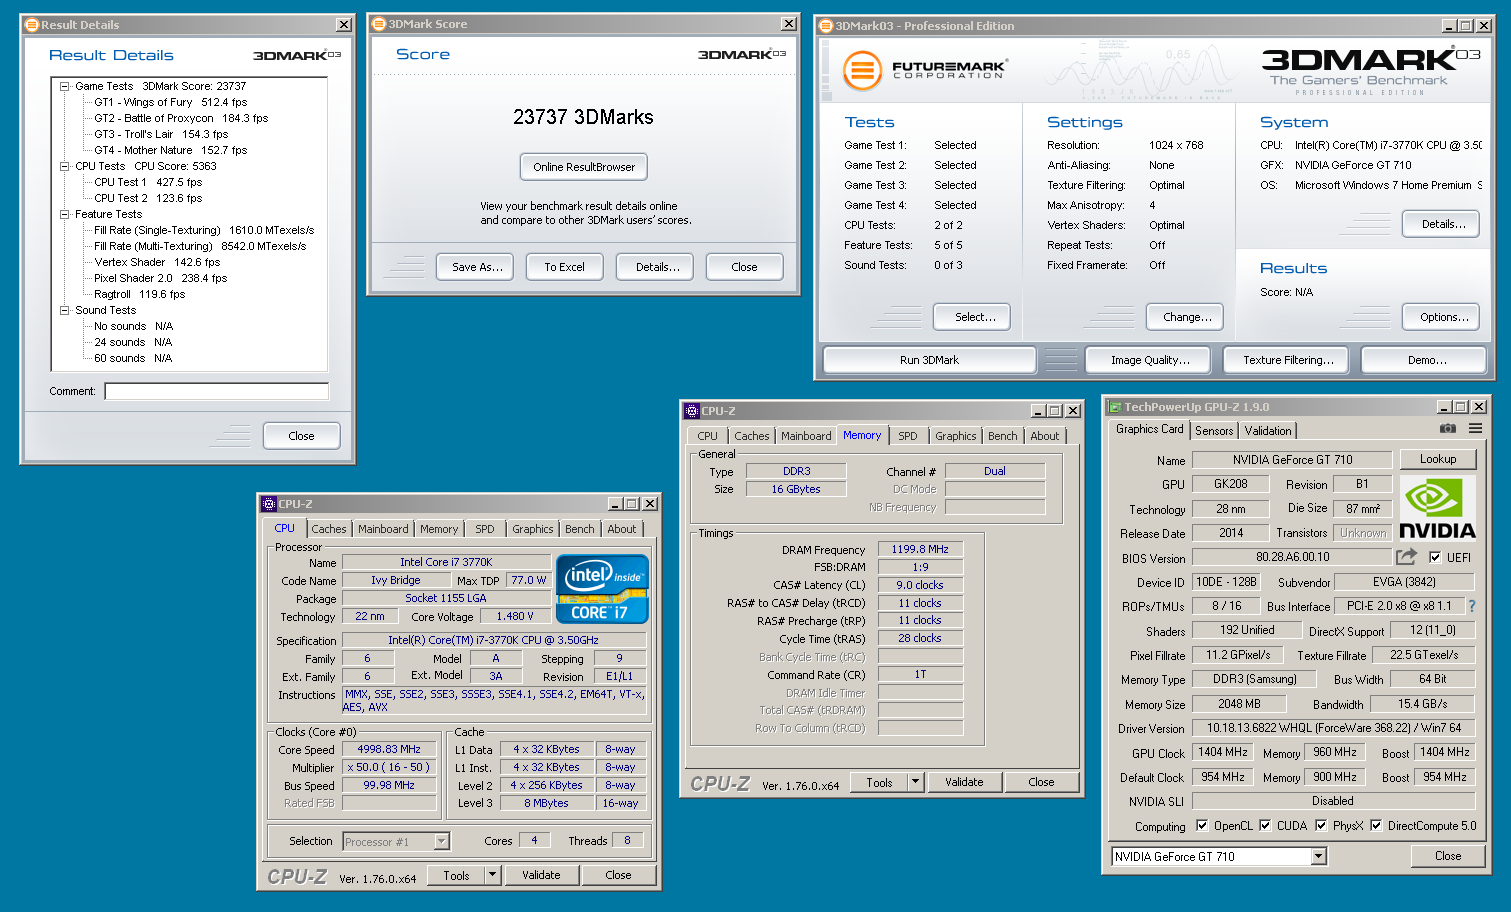The height and width of the screenshot is (912, 1511).
Task: Click the To Excel button
Action: (564, 267)
